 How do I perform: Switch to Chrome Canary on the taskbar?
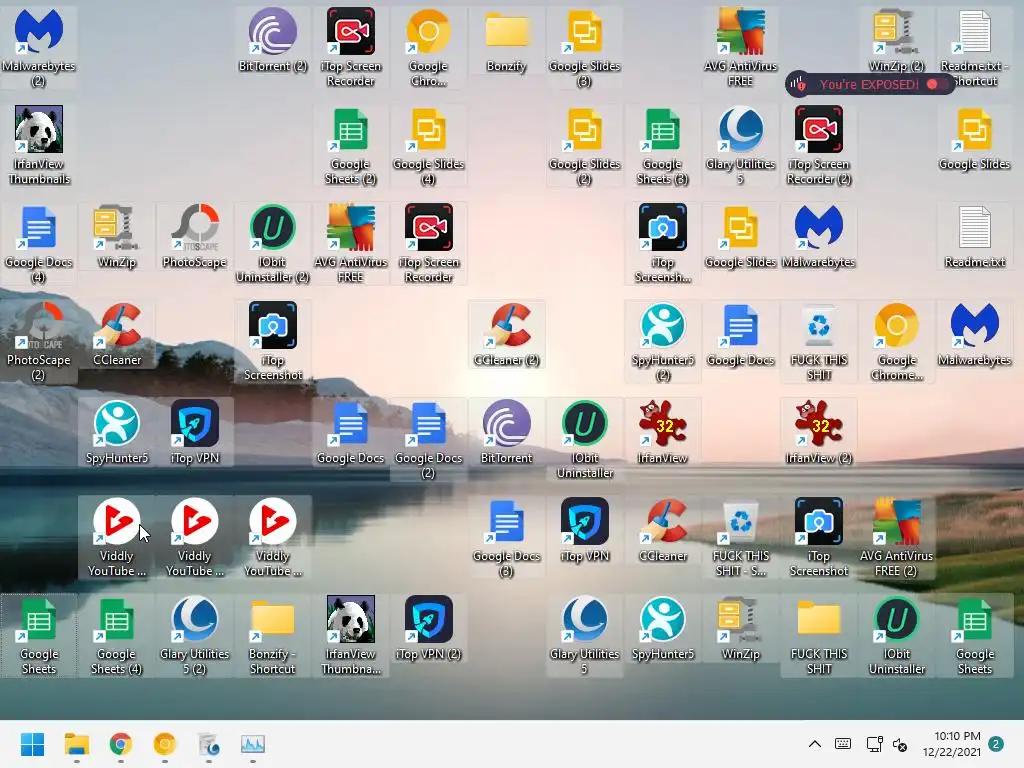[x=165, y=744]
